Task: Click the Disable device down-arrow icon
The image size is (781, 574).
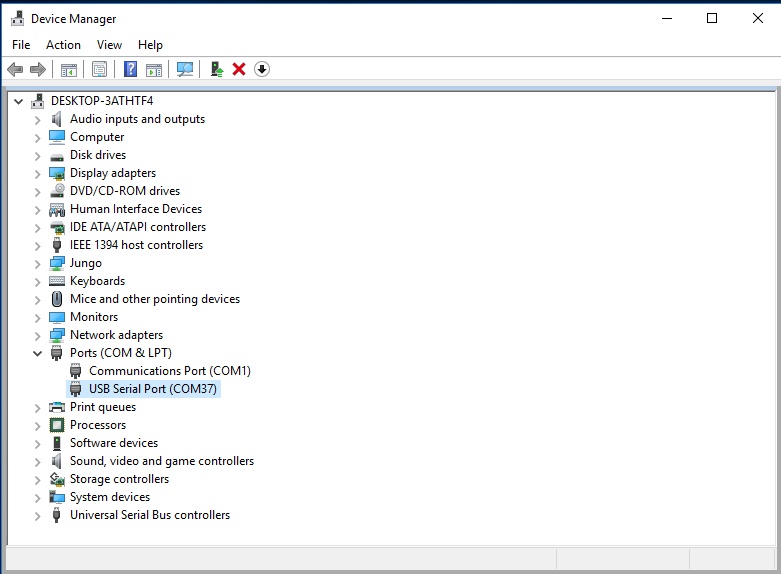Action: (x=262, y=69)
